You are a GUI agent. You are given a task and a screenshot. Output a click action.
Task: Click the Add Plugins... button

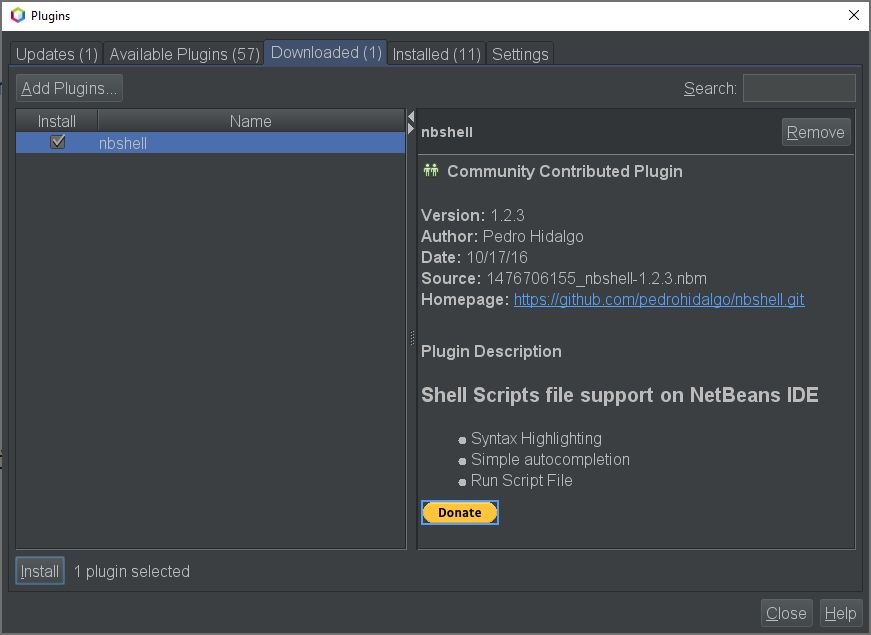[69, 88]
